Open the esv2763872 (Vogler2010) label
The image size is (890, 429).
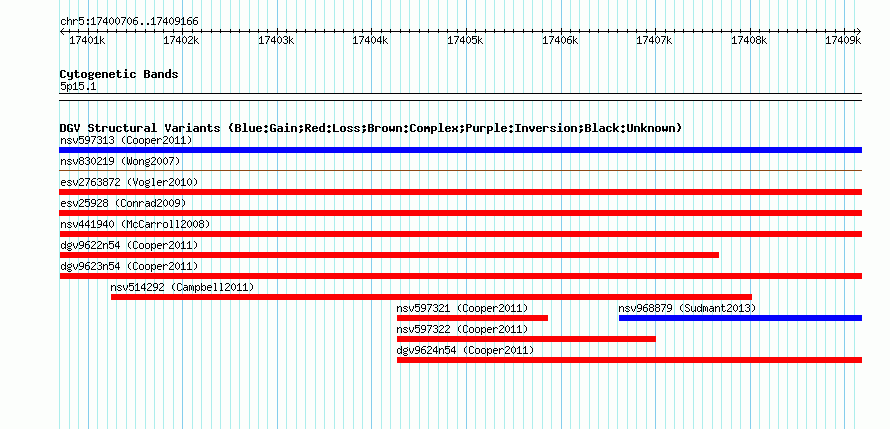click(x=129, y=182)
